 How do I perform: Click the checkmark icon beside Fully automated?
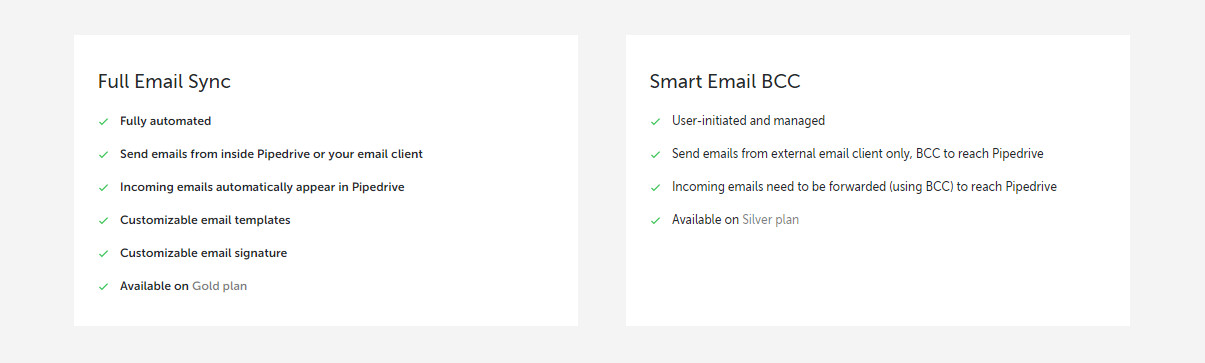[x=103, y=121]
